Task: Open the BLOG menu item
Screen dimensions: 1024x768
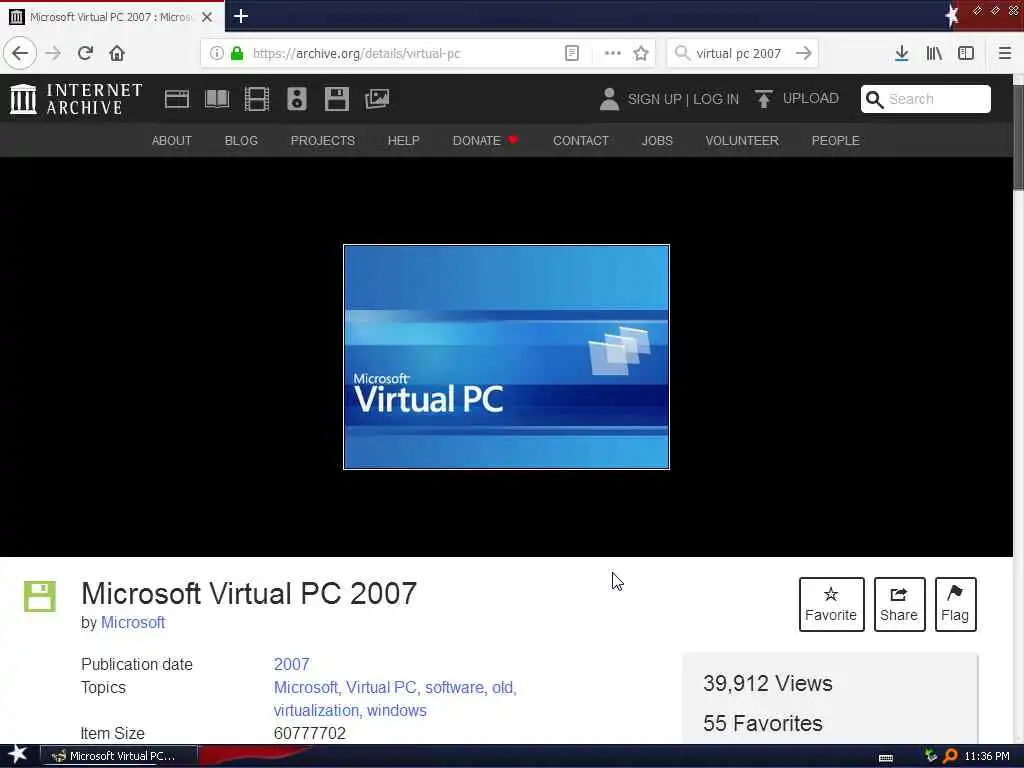Action: (241, 140)
